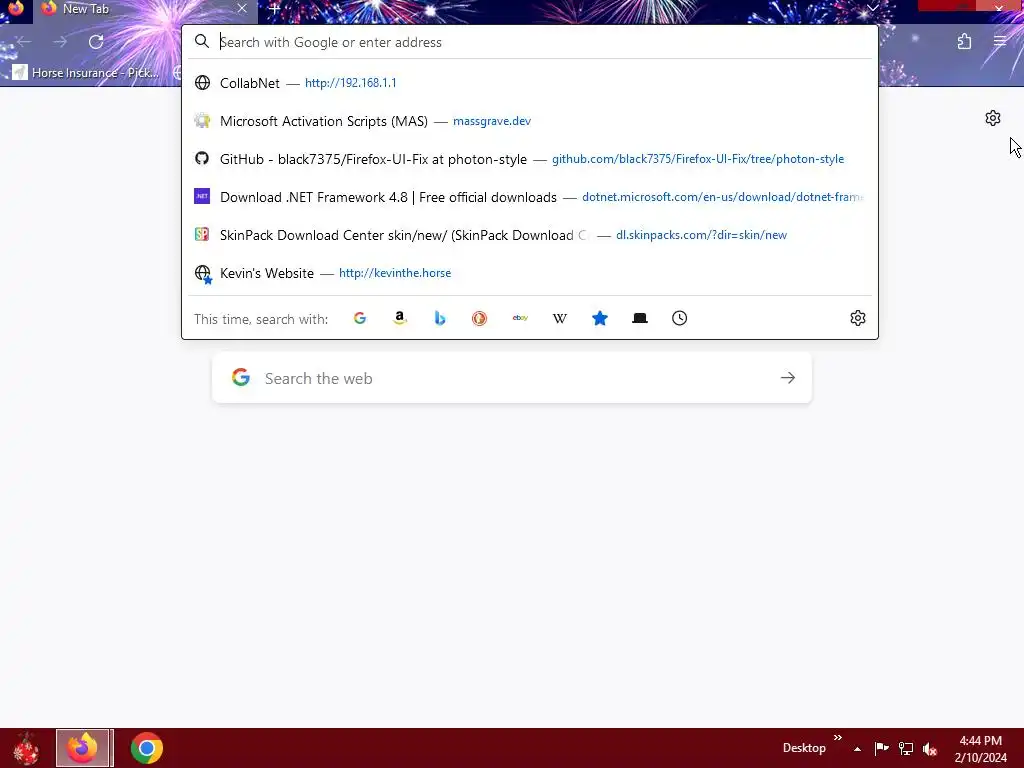
Task: Go back one page
Action: (x=24, y=42)
